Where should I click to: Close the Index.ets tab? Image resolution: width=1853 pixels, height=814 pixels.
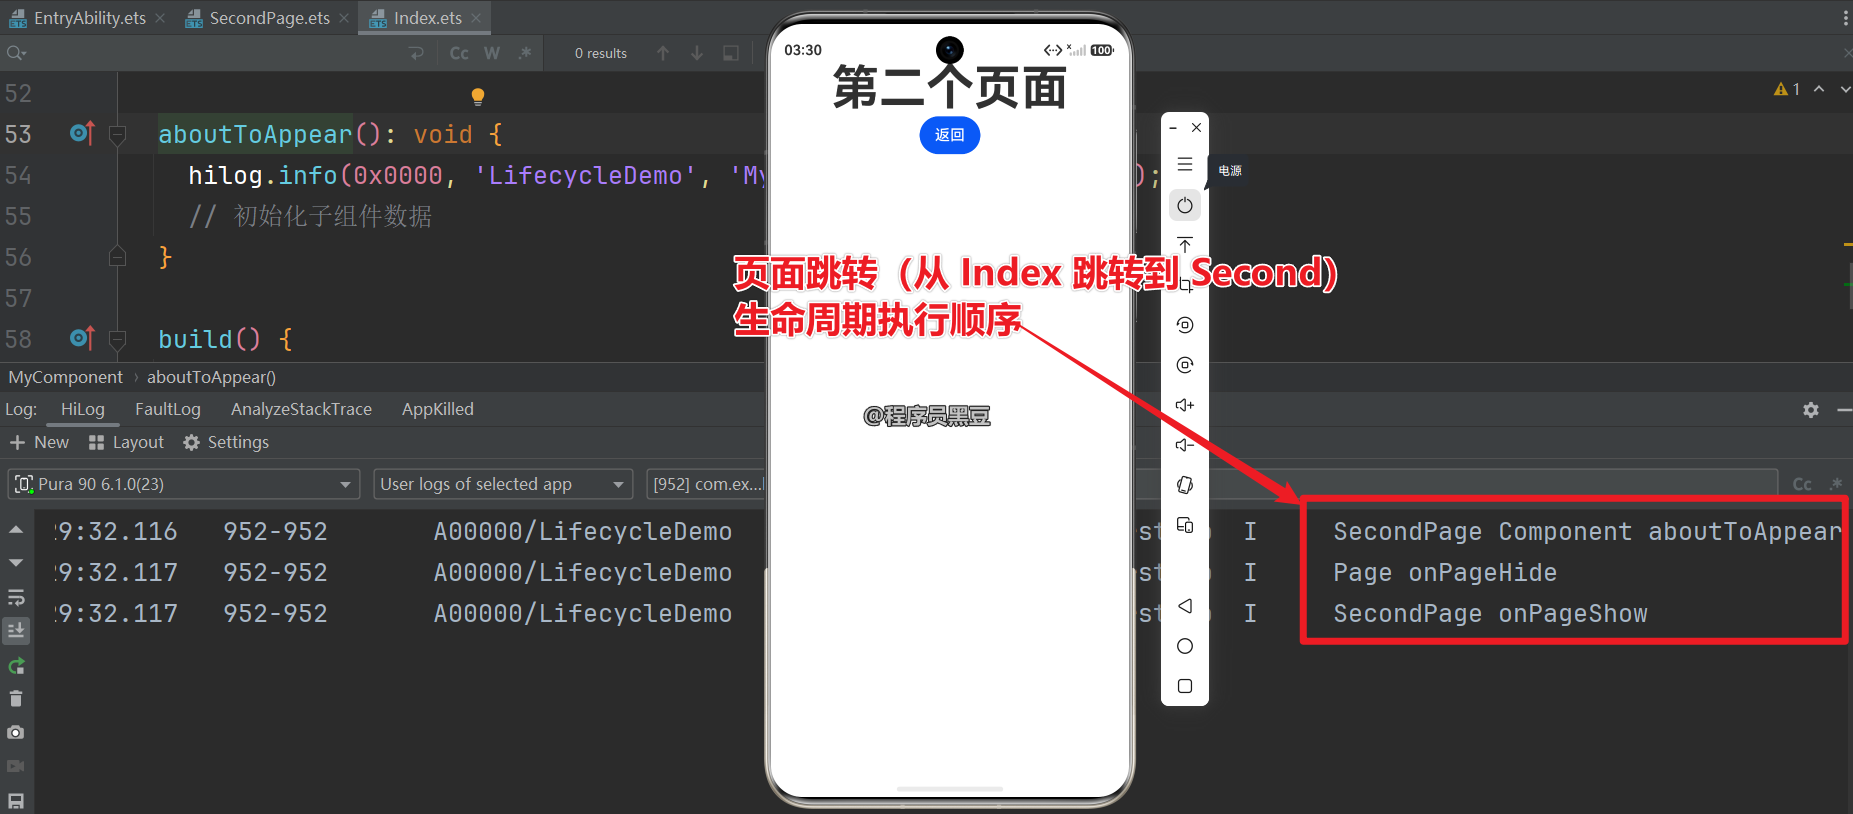(476, 18)
